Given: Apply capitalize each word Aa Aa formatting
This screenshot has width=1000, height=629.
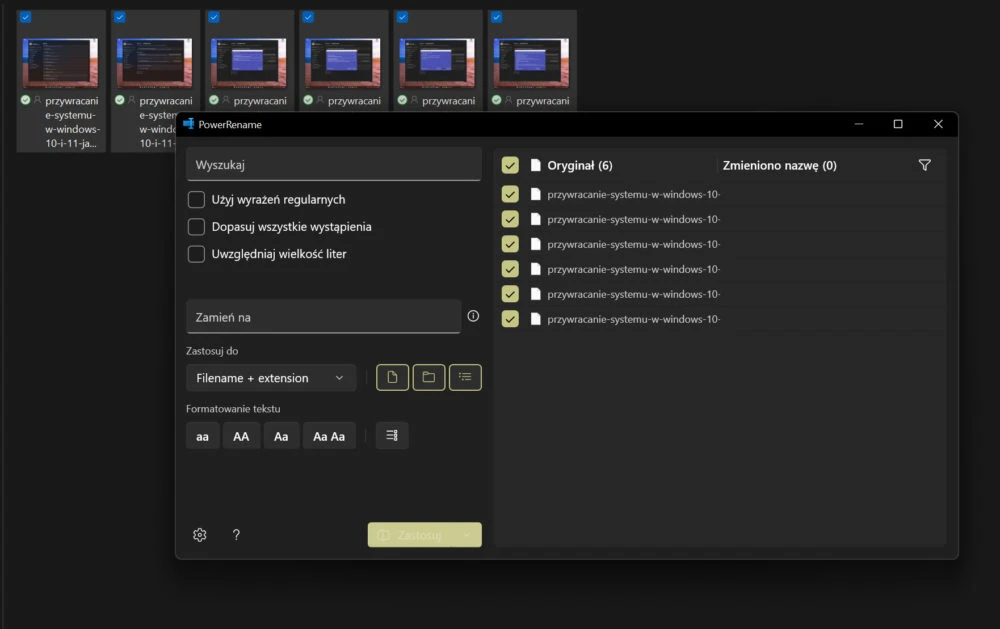Looking at the screenshot, I should [329, 436].
